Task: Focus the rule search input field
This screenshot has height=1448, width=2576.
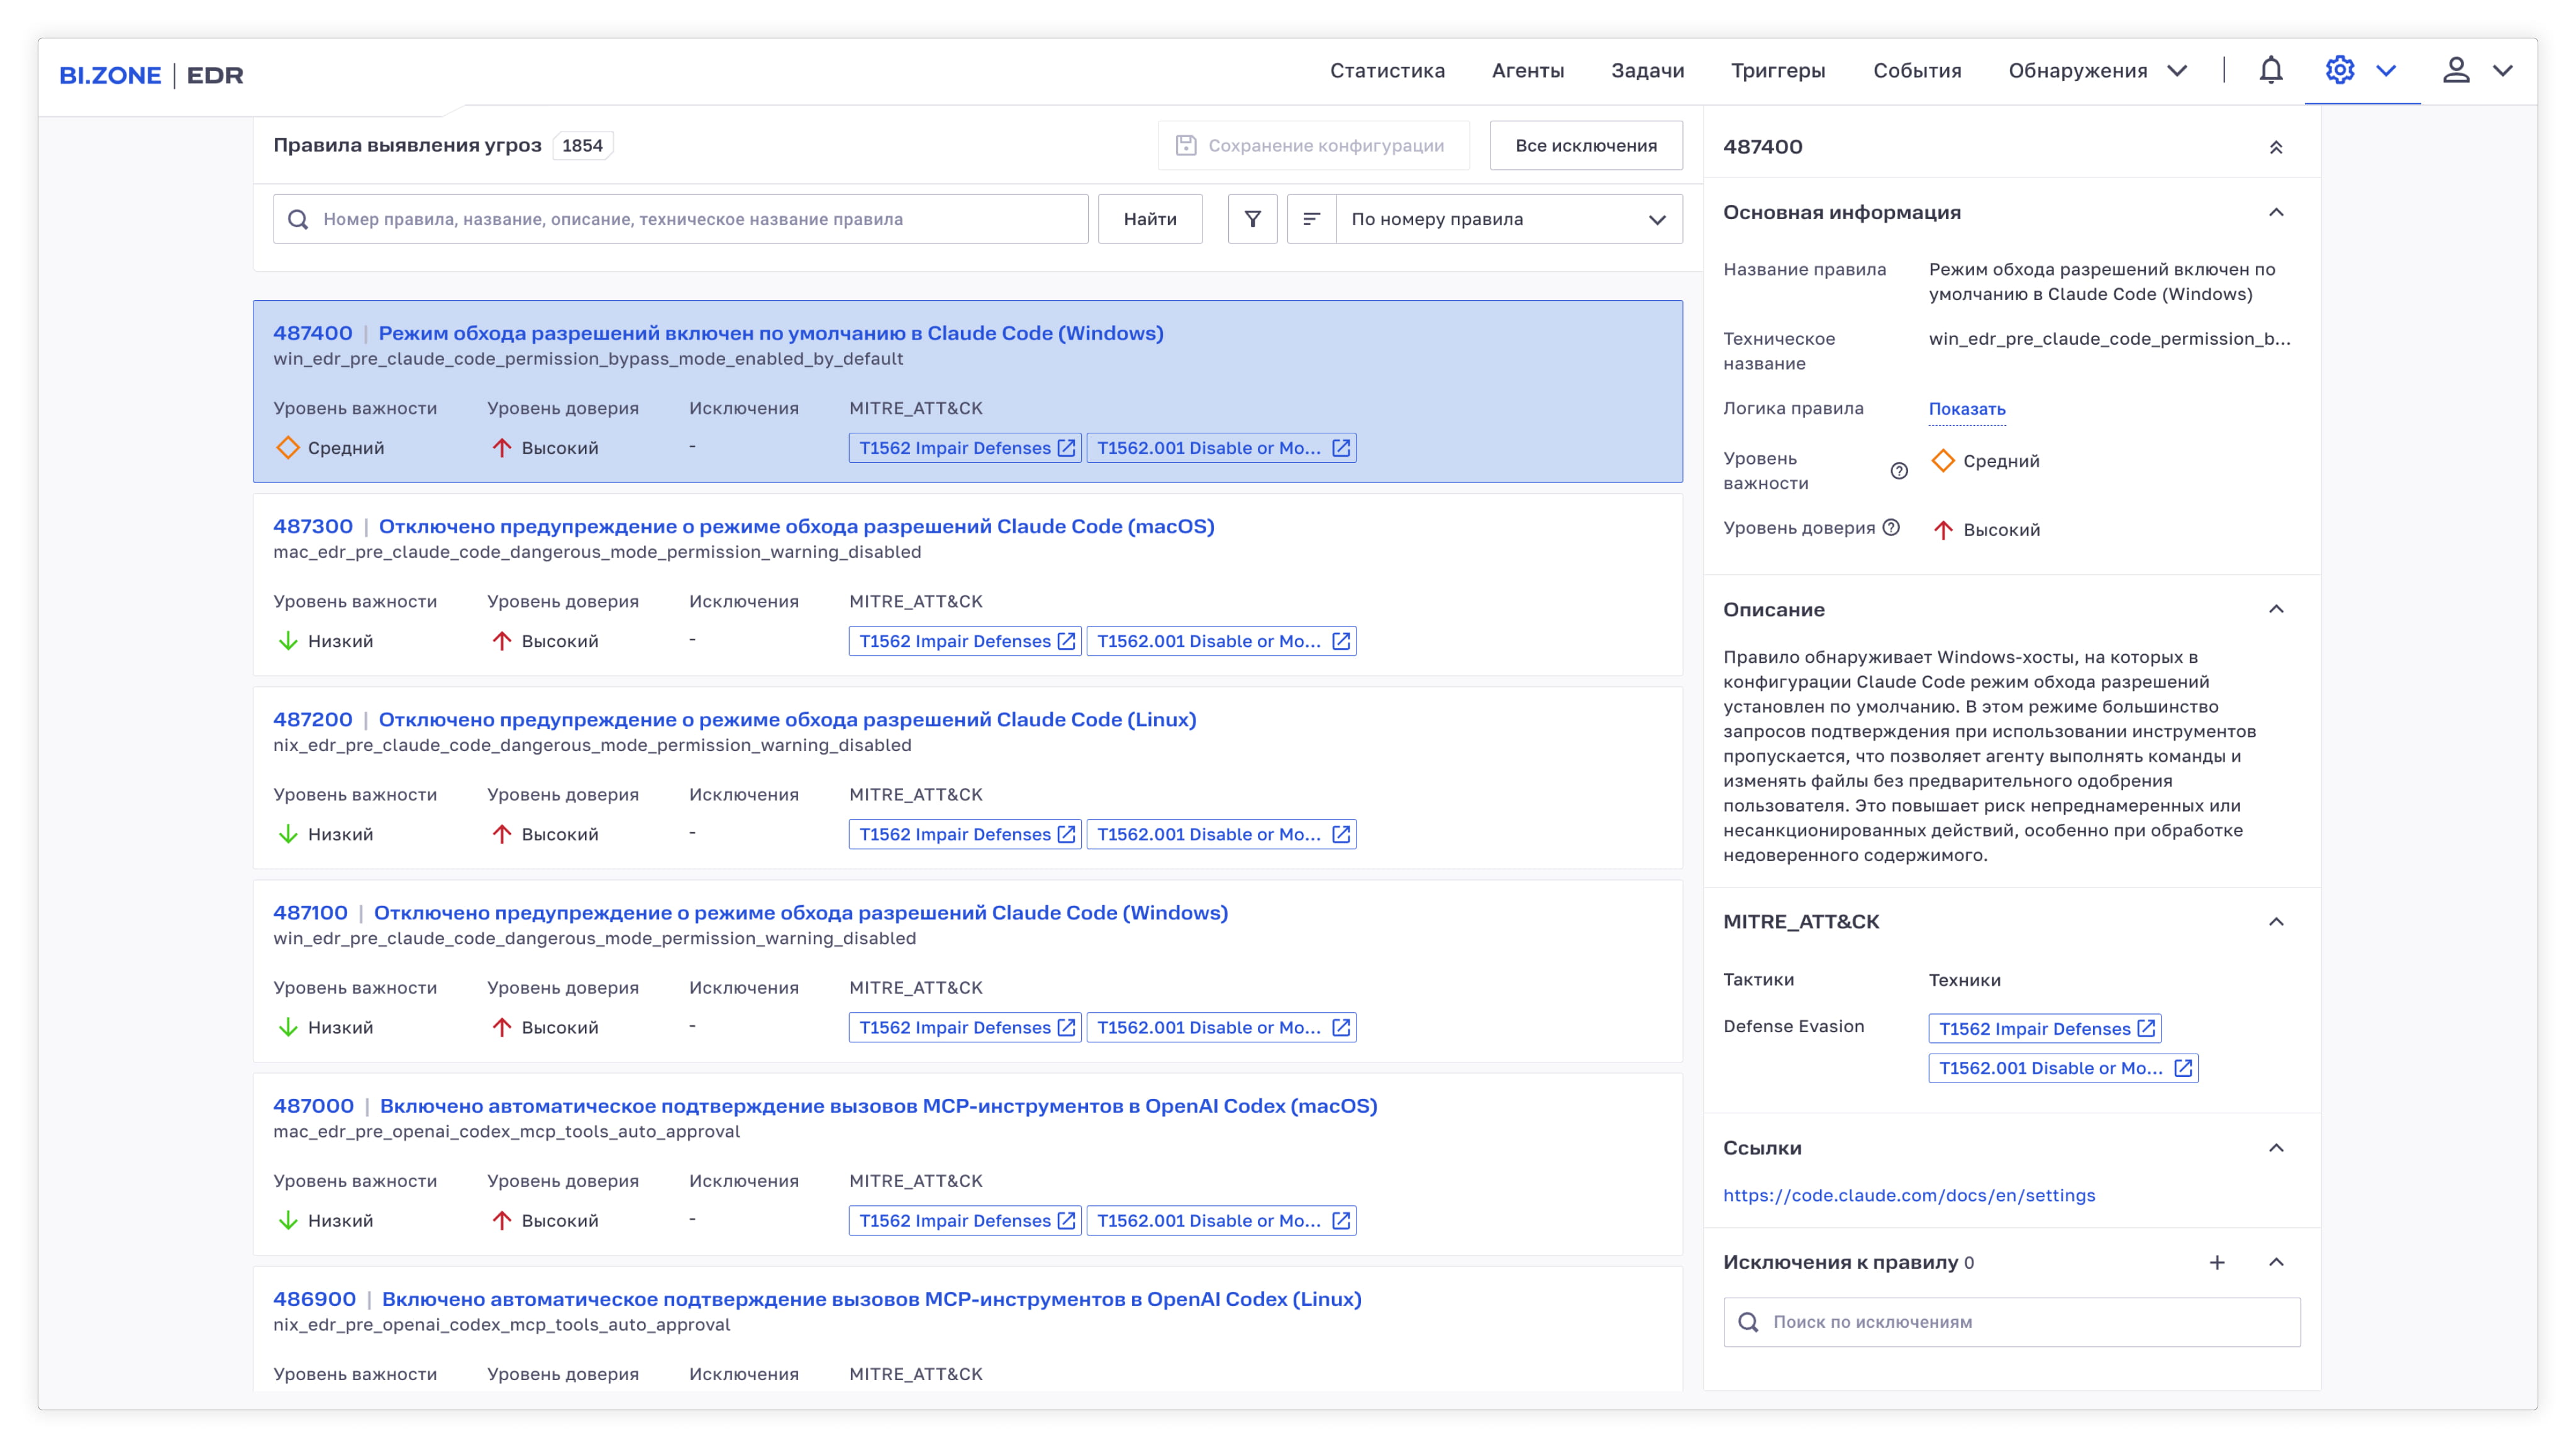Action: [x=680, y=219]
